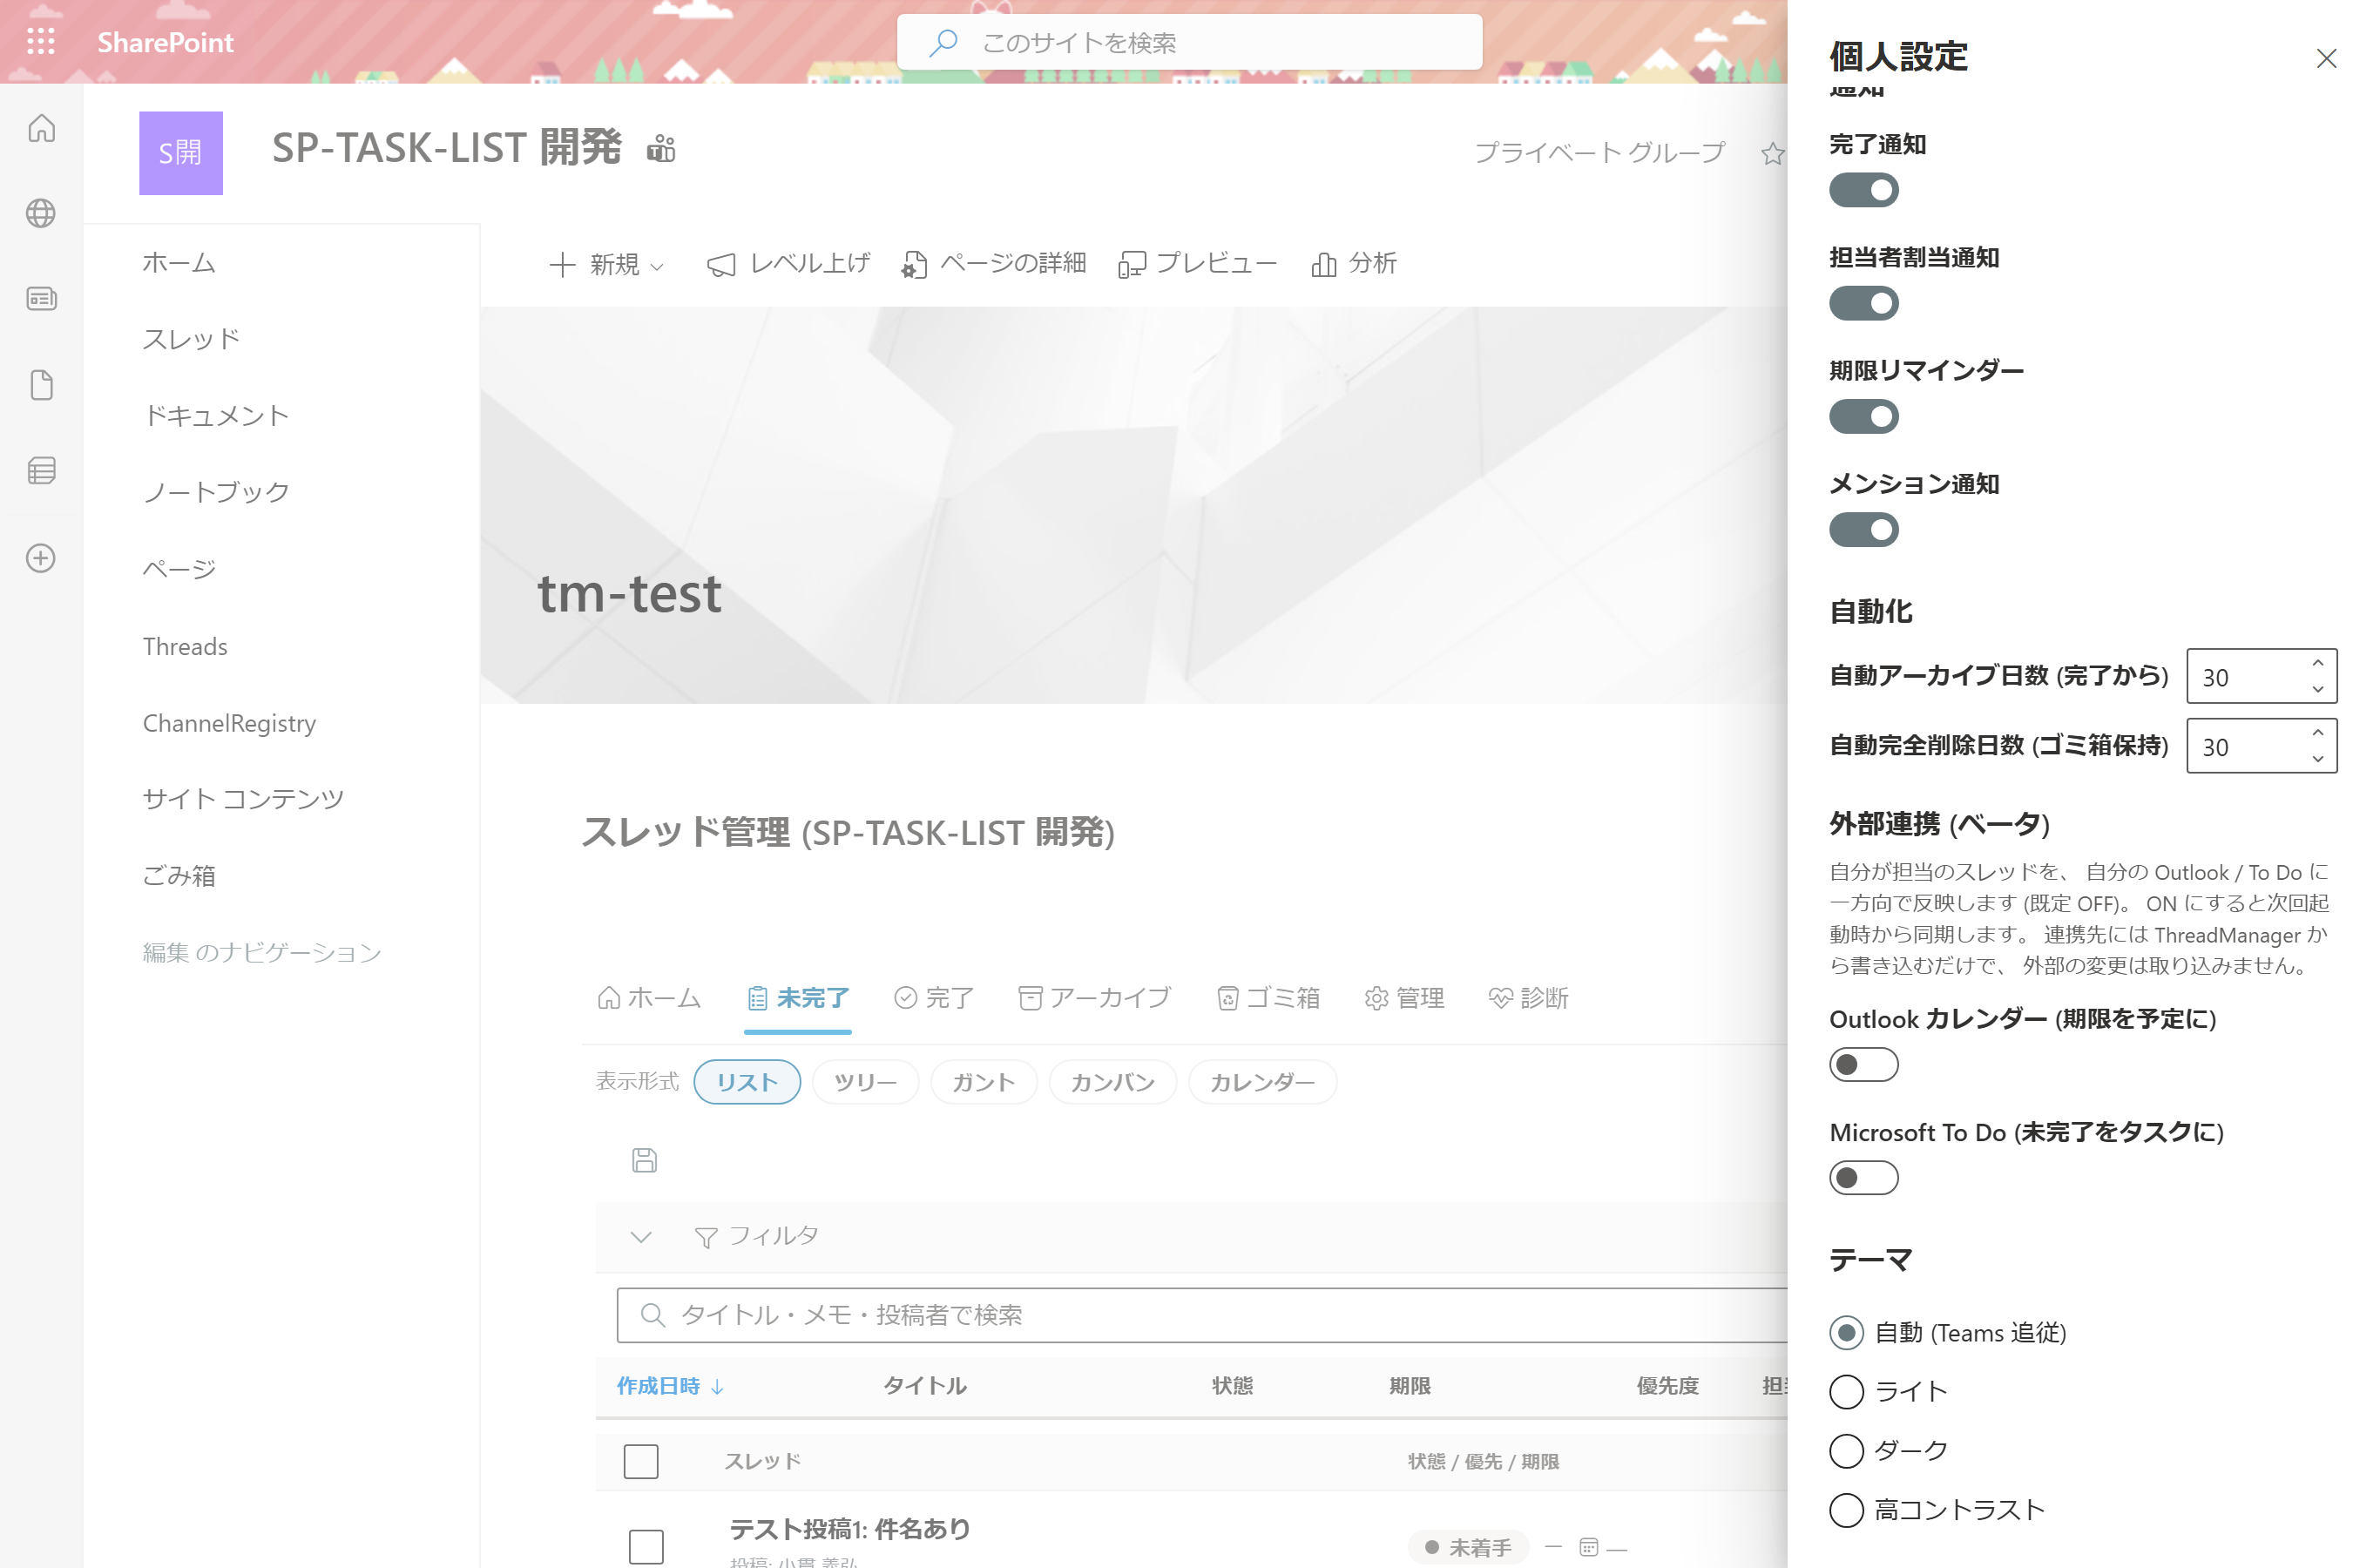Switch to カンバン view
This screenshot has height=1568, width=2380.
click(1113, 1082)
